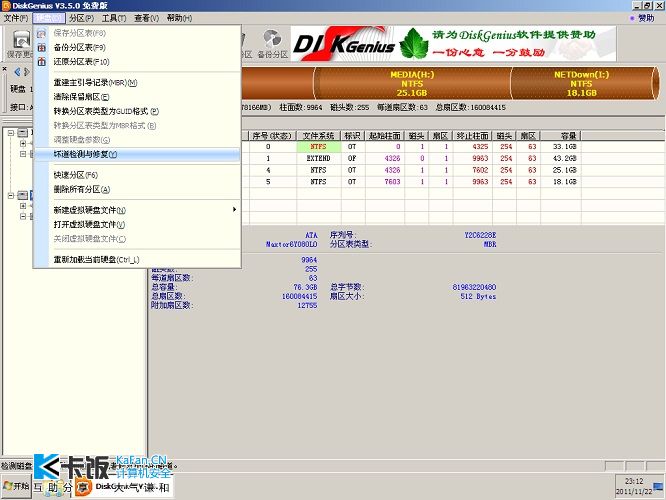Choose 还原分区表(F10) from menu
This screenshot has width=666, height=500.
click(x=81, y=62)
